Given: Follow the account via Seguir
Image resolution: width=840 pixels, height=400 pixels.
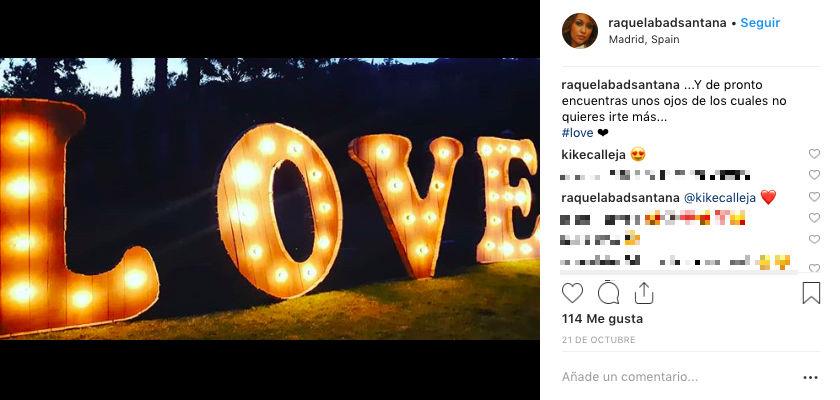Looking at the screenshot, I should coord(760,23).
